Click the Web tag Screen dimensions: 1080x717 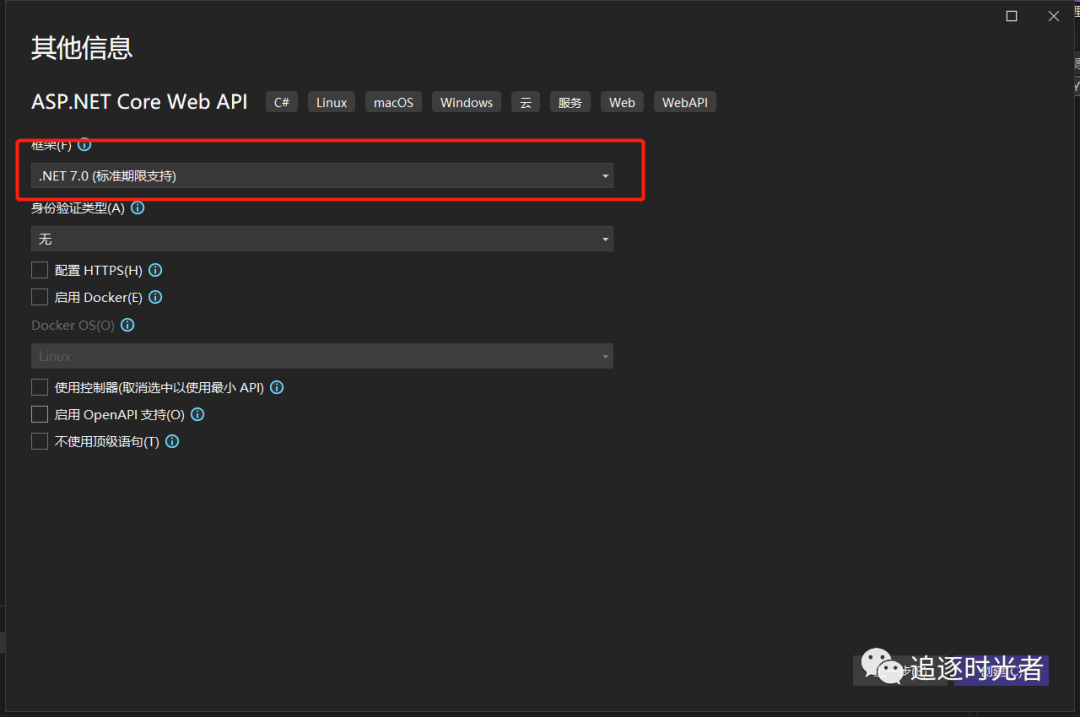click(622, 102)
